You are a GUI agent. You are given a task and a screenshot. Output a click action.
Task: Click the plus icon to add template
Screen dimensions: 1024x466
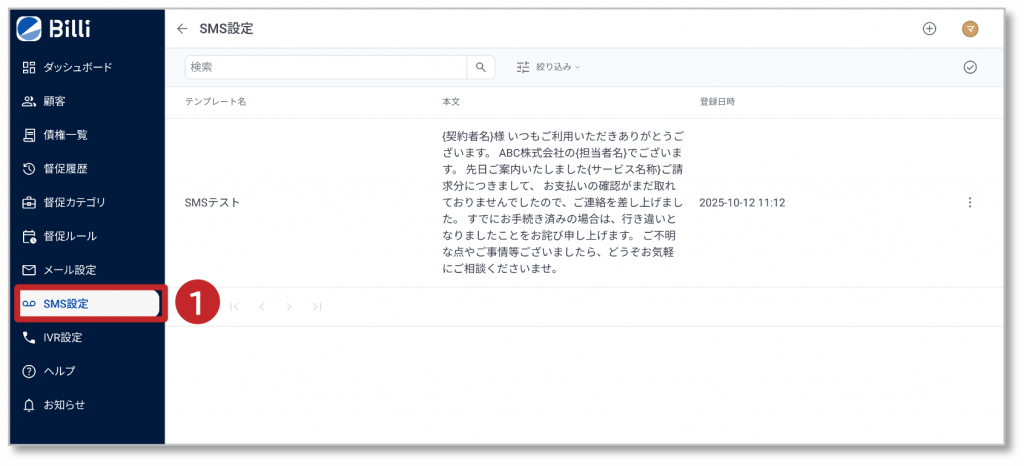click(929, 29)
